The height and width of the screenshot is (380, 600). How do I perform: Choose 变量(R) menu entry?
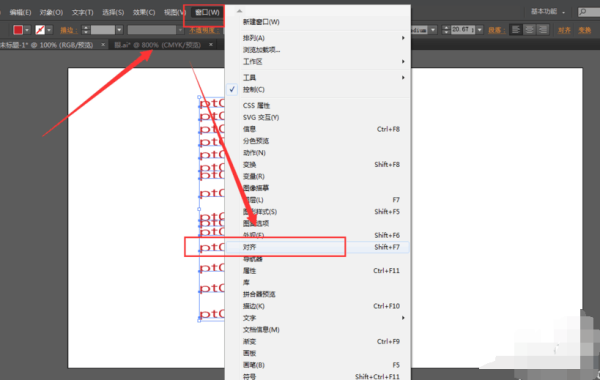coord(318,176)
